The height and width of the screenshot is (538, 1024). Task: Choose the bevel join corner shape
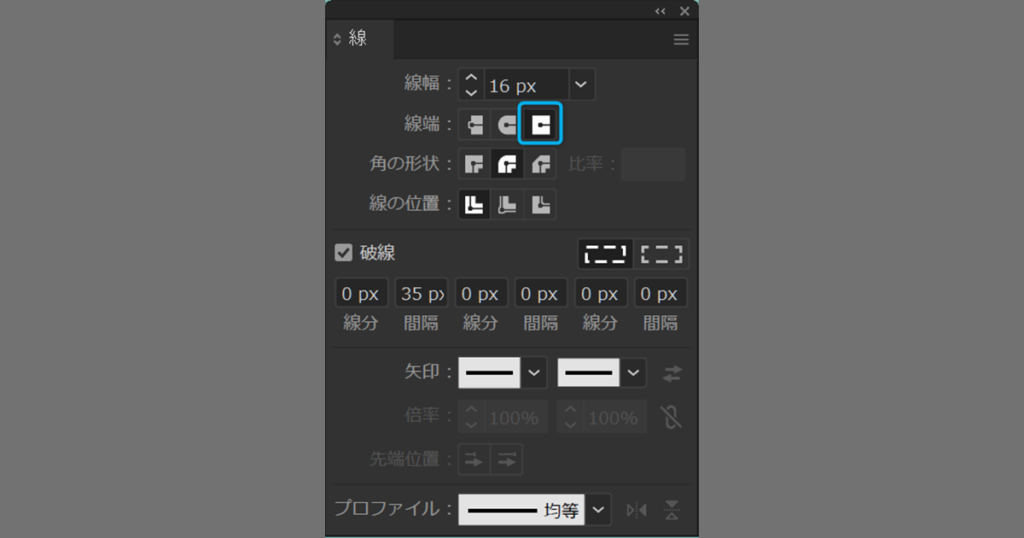coord(541,164)
